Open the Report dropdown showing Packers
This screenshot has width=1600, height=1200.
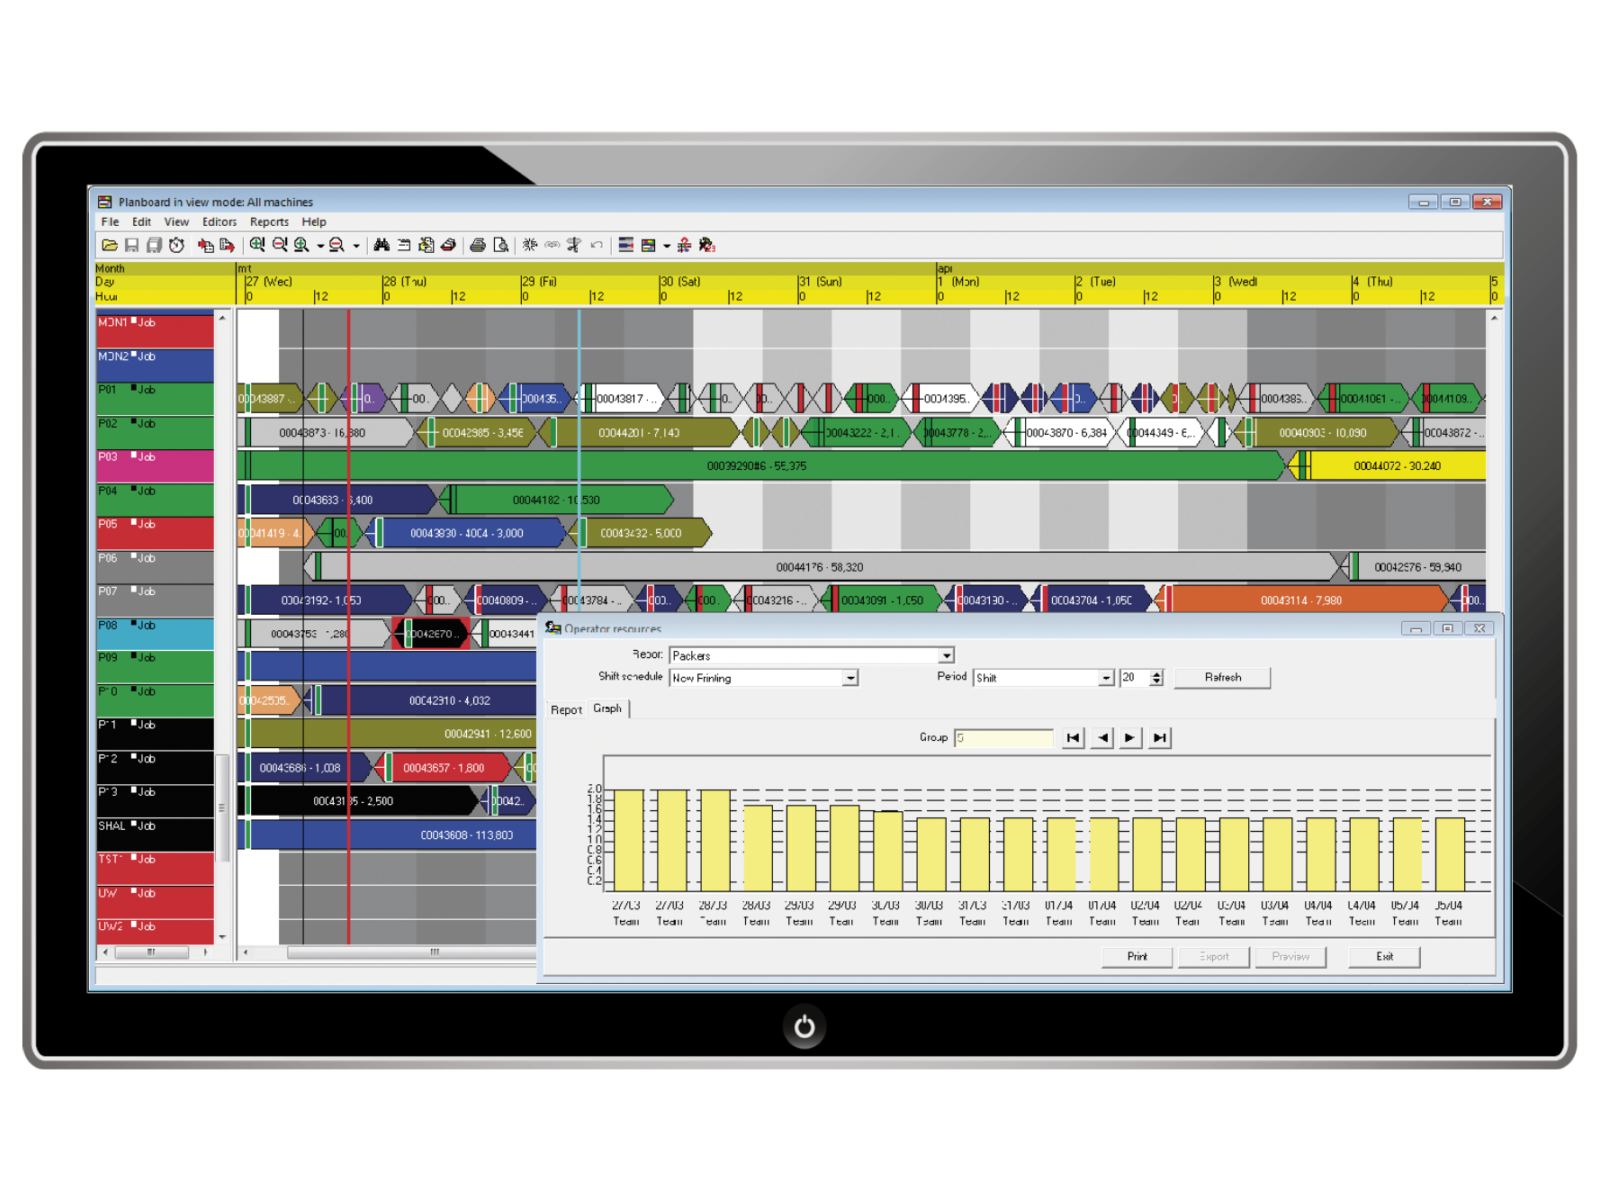click(946, 655)
